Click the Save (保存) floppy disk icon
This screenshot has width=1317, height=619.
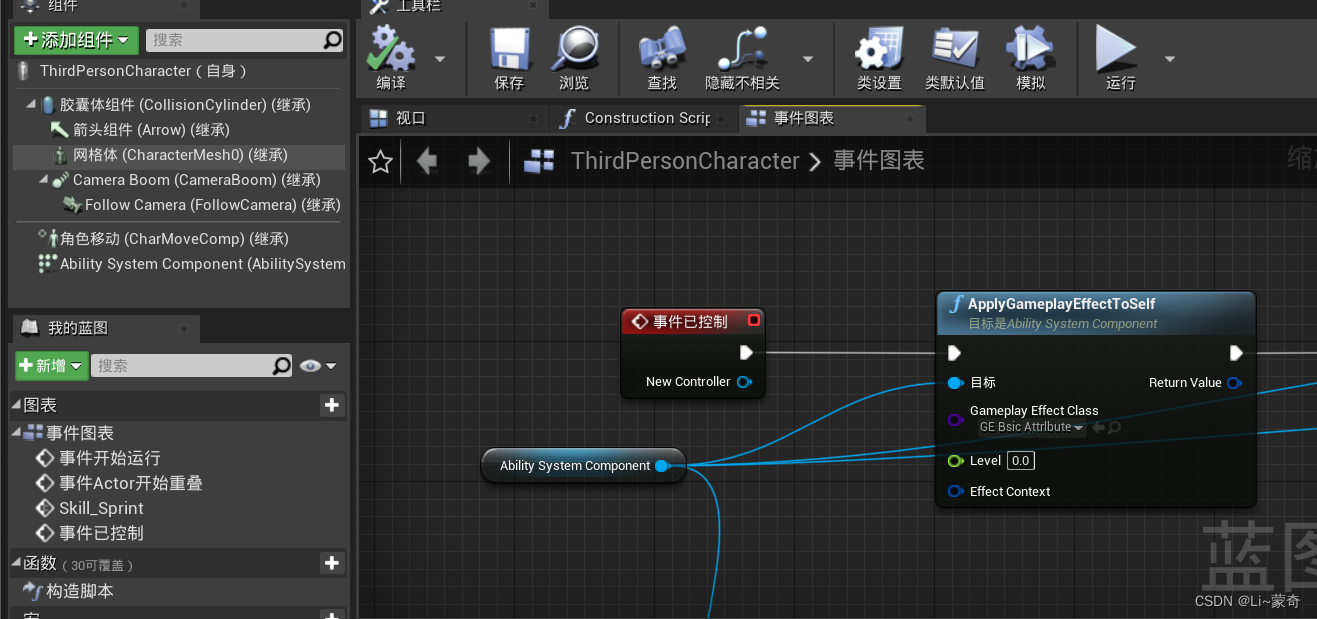[509, 48]
